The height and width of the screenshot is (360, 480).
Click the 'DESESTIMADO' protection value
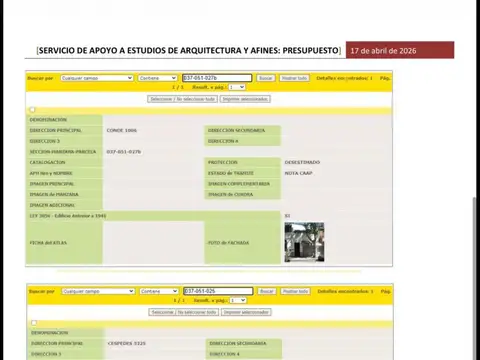click(302, 162)
